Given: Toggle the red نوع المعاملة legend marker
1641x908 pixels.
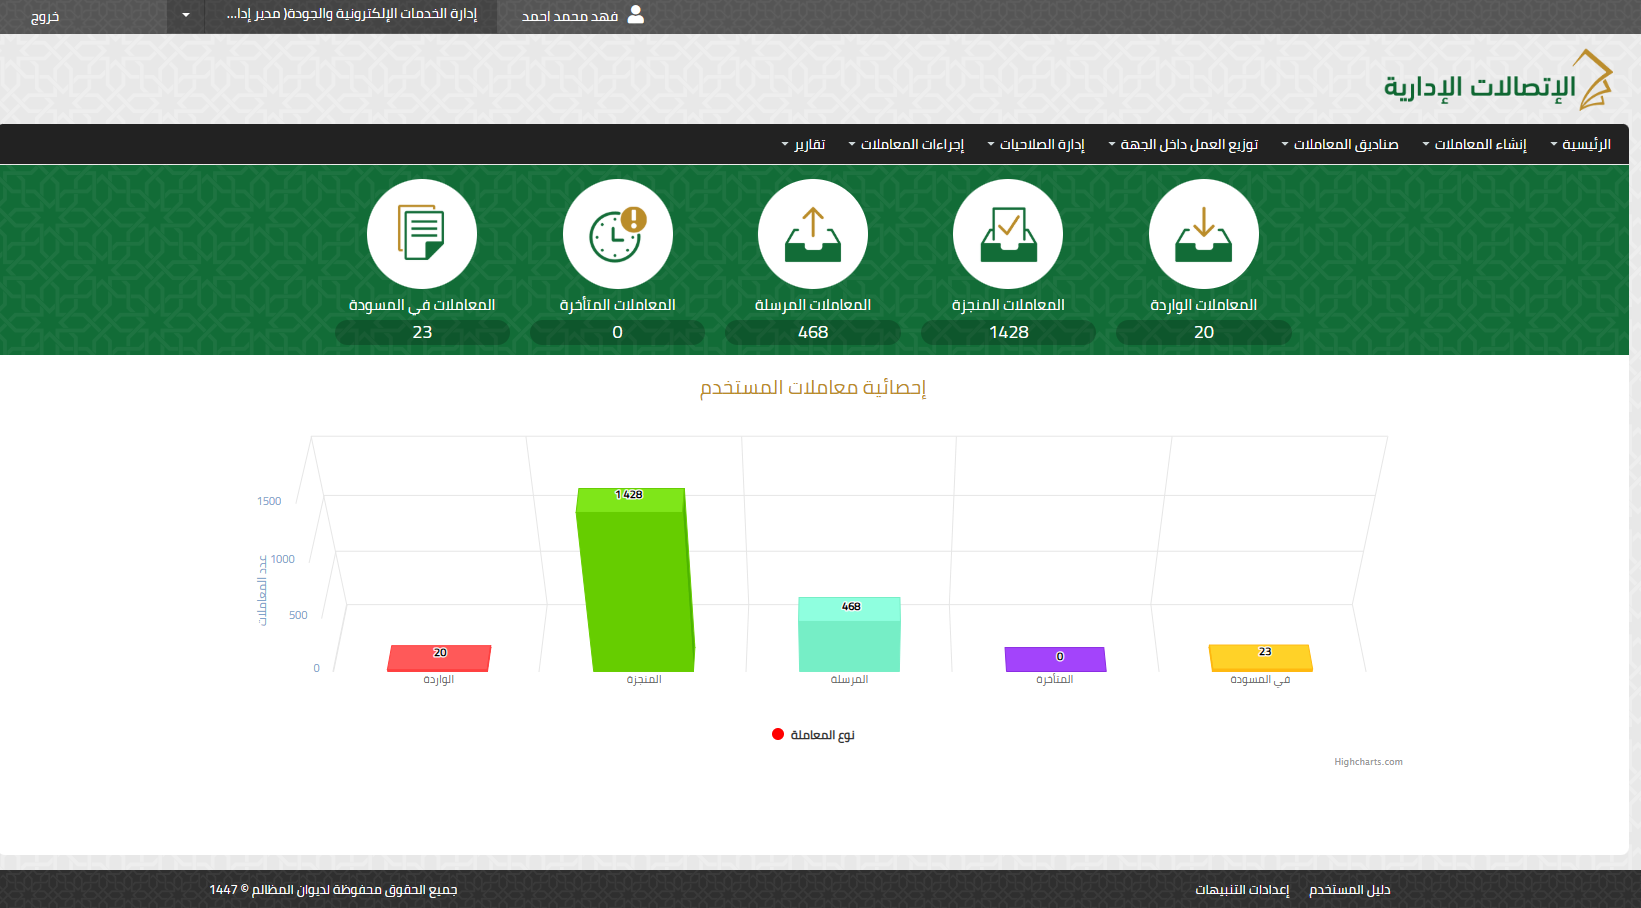Looking at the screenshot, I should click(778, 735).
